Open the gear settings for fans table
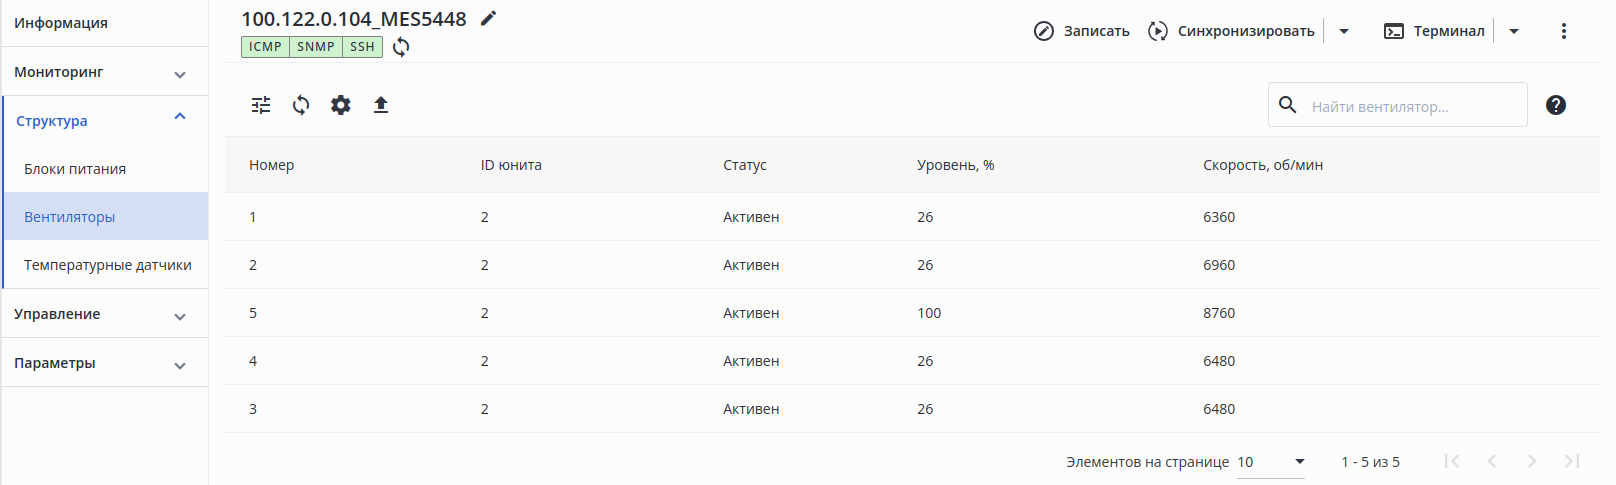1616x485 pixels. (341, 105)
